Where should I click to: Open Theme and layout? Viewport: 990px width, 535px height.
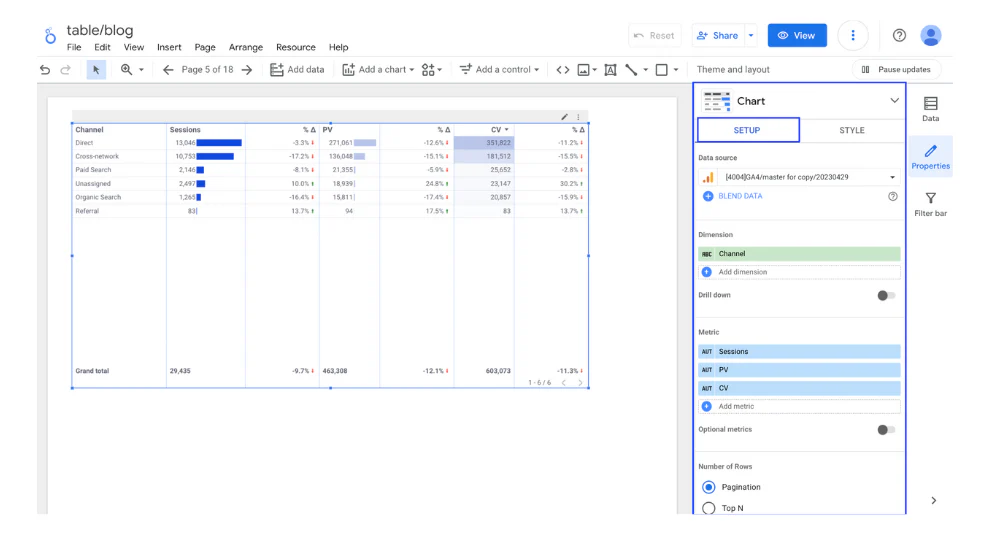point(733,69)
